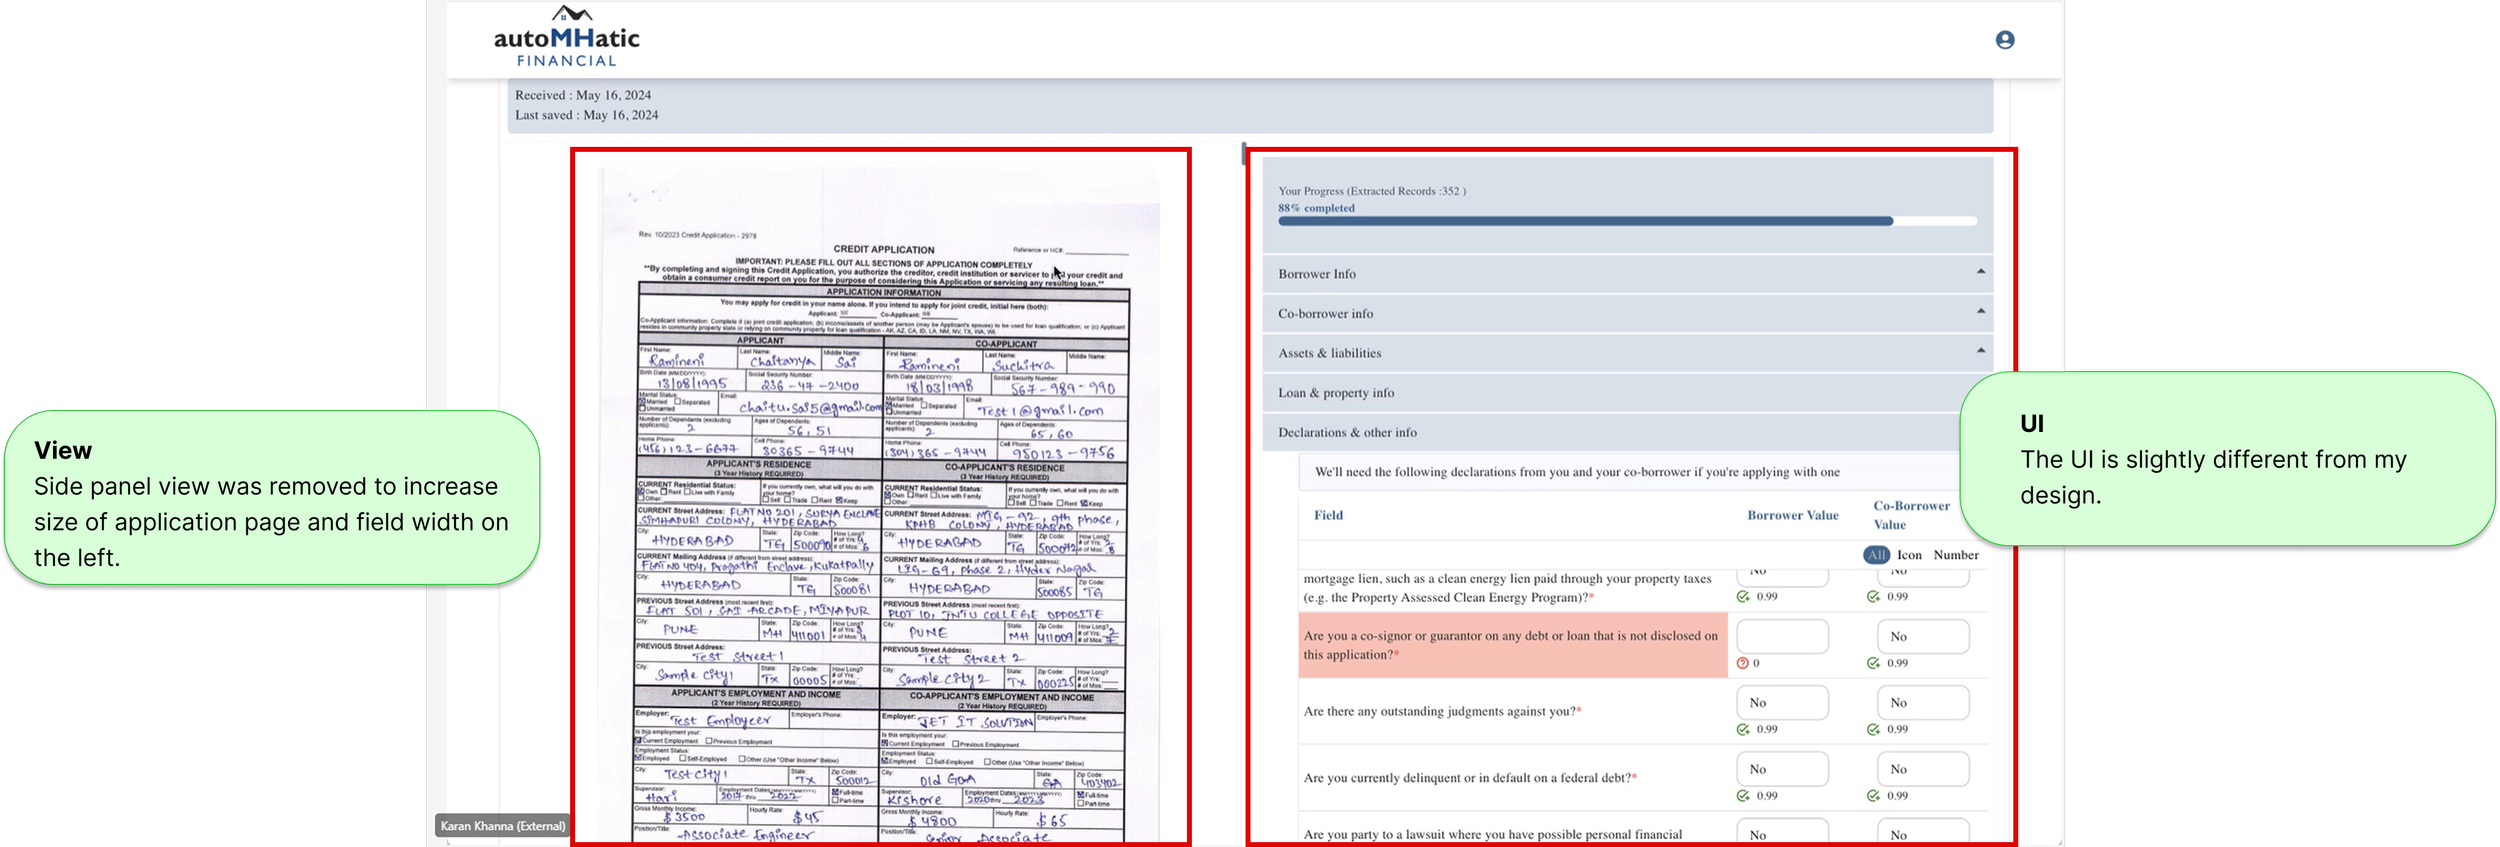The image size is (2500, 847).
Task: Select the Borrower Info heading
Action: pos(1317,274)
